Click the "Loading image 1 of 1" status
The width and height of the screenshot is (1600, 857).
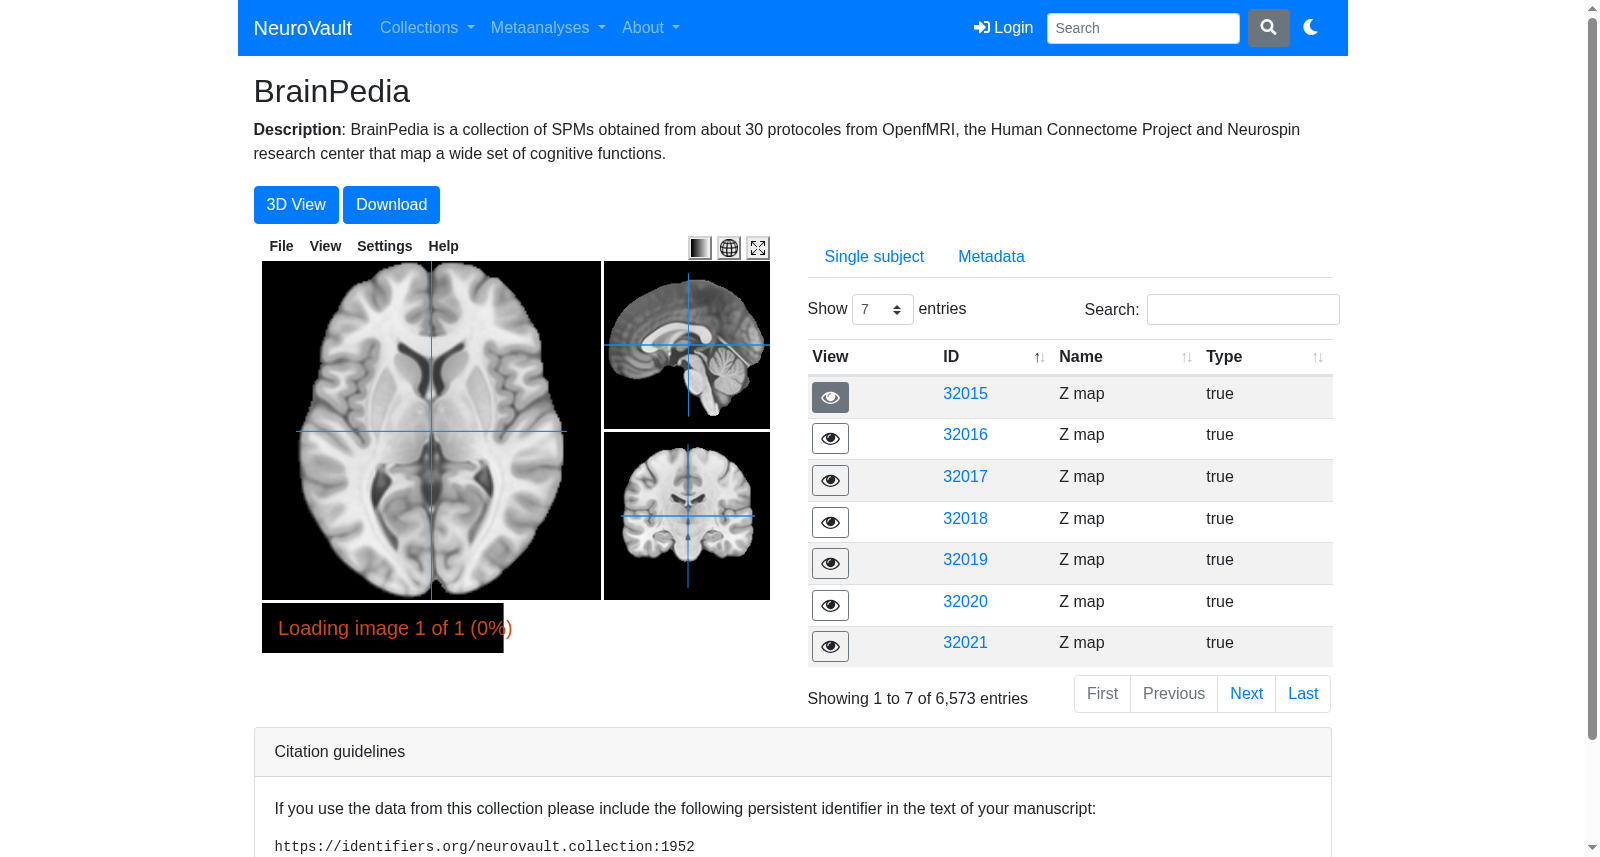click(394, 628)
